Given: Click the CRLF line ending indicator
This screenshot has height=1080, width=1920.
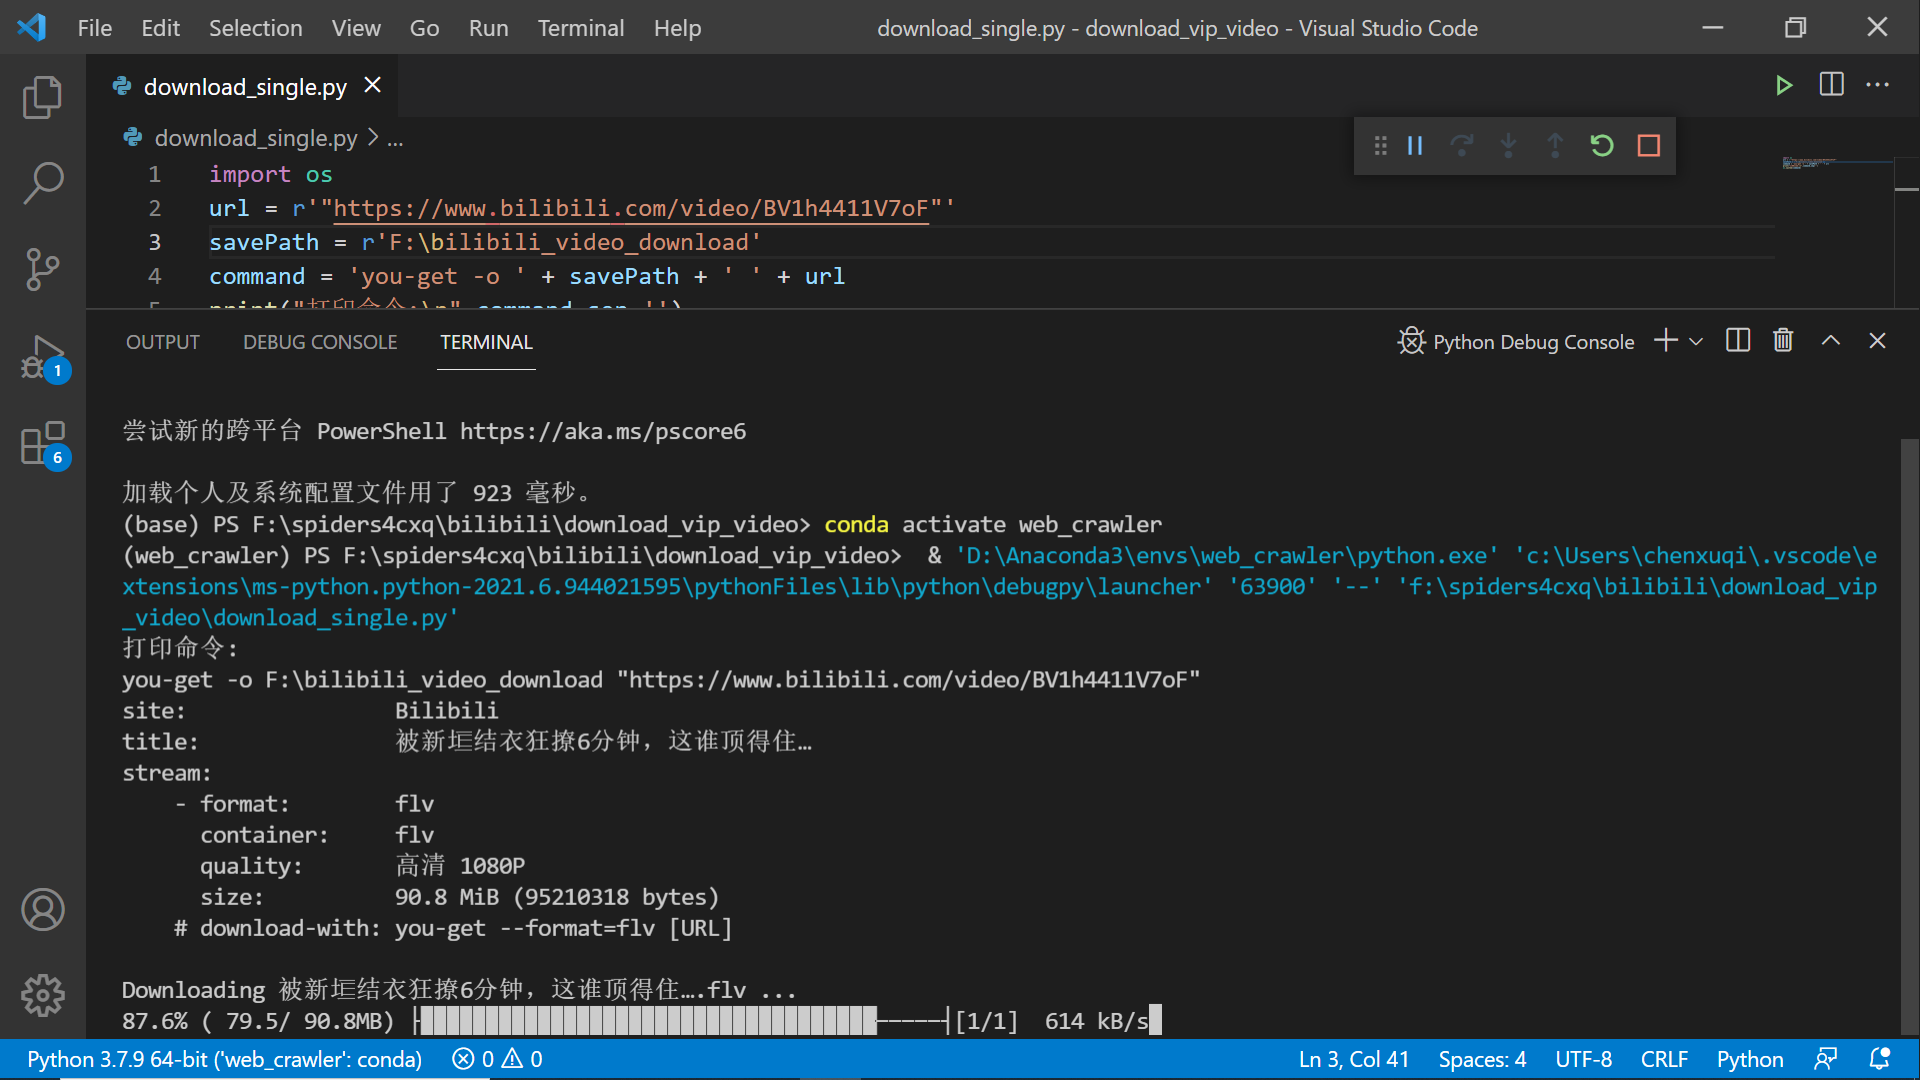Looking at the screenshot, I should [1664, 1059].
